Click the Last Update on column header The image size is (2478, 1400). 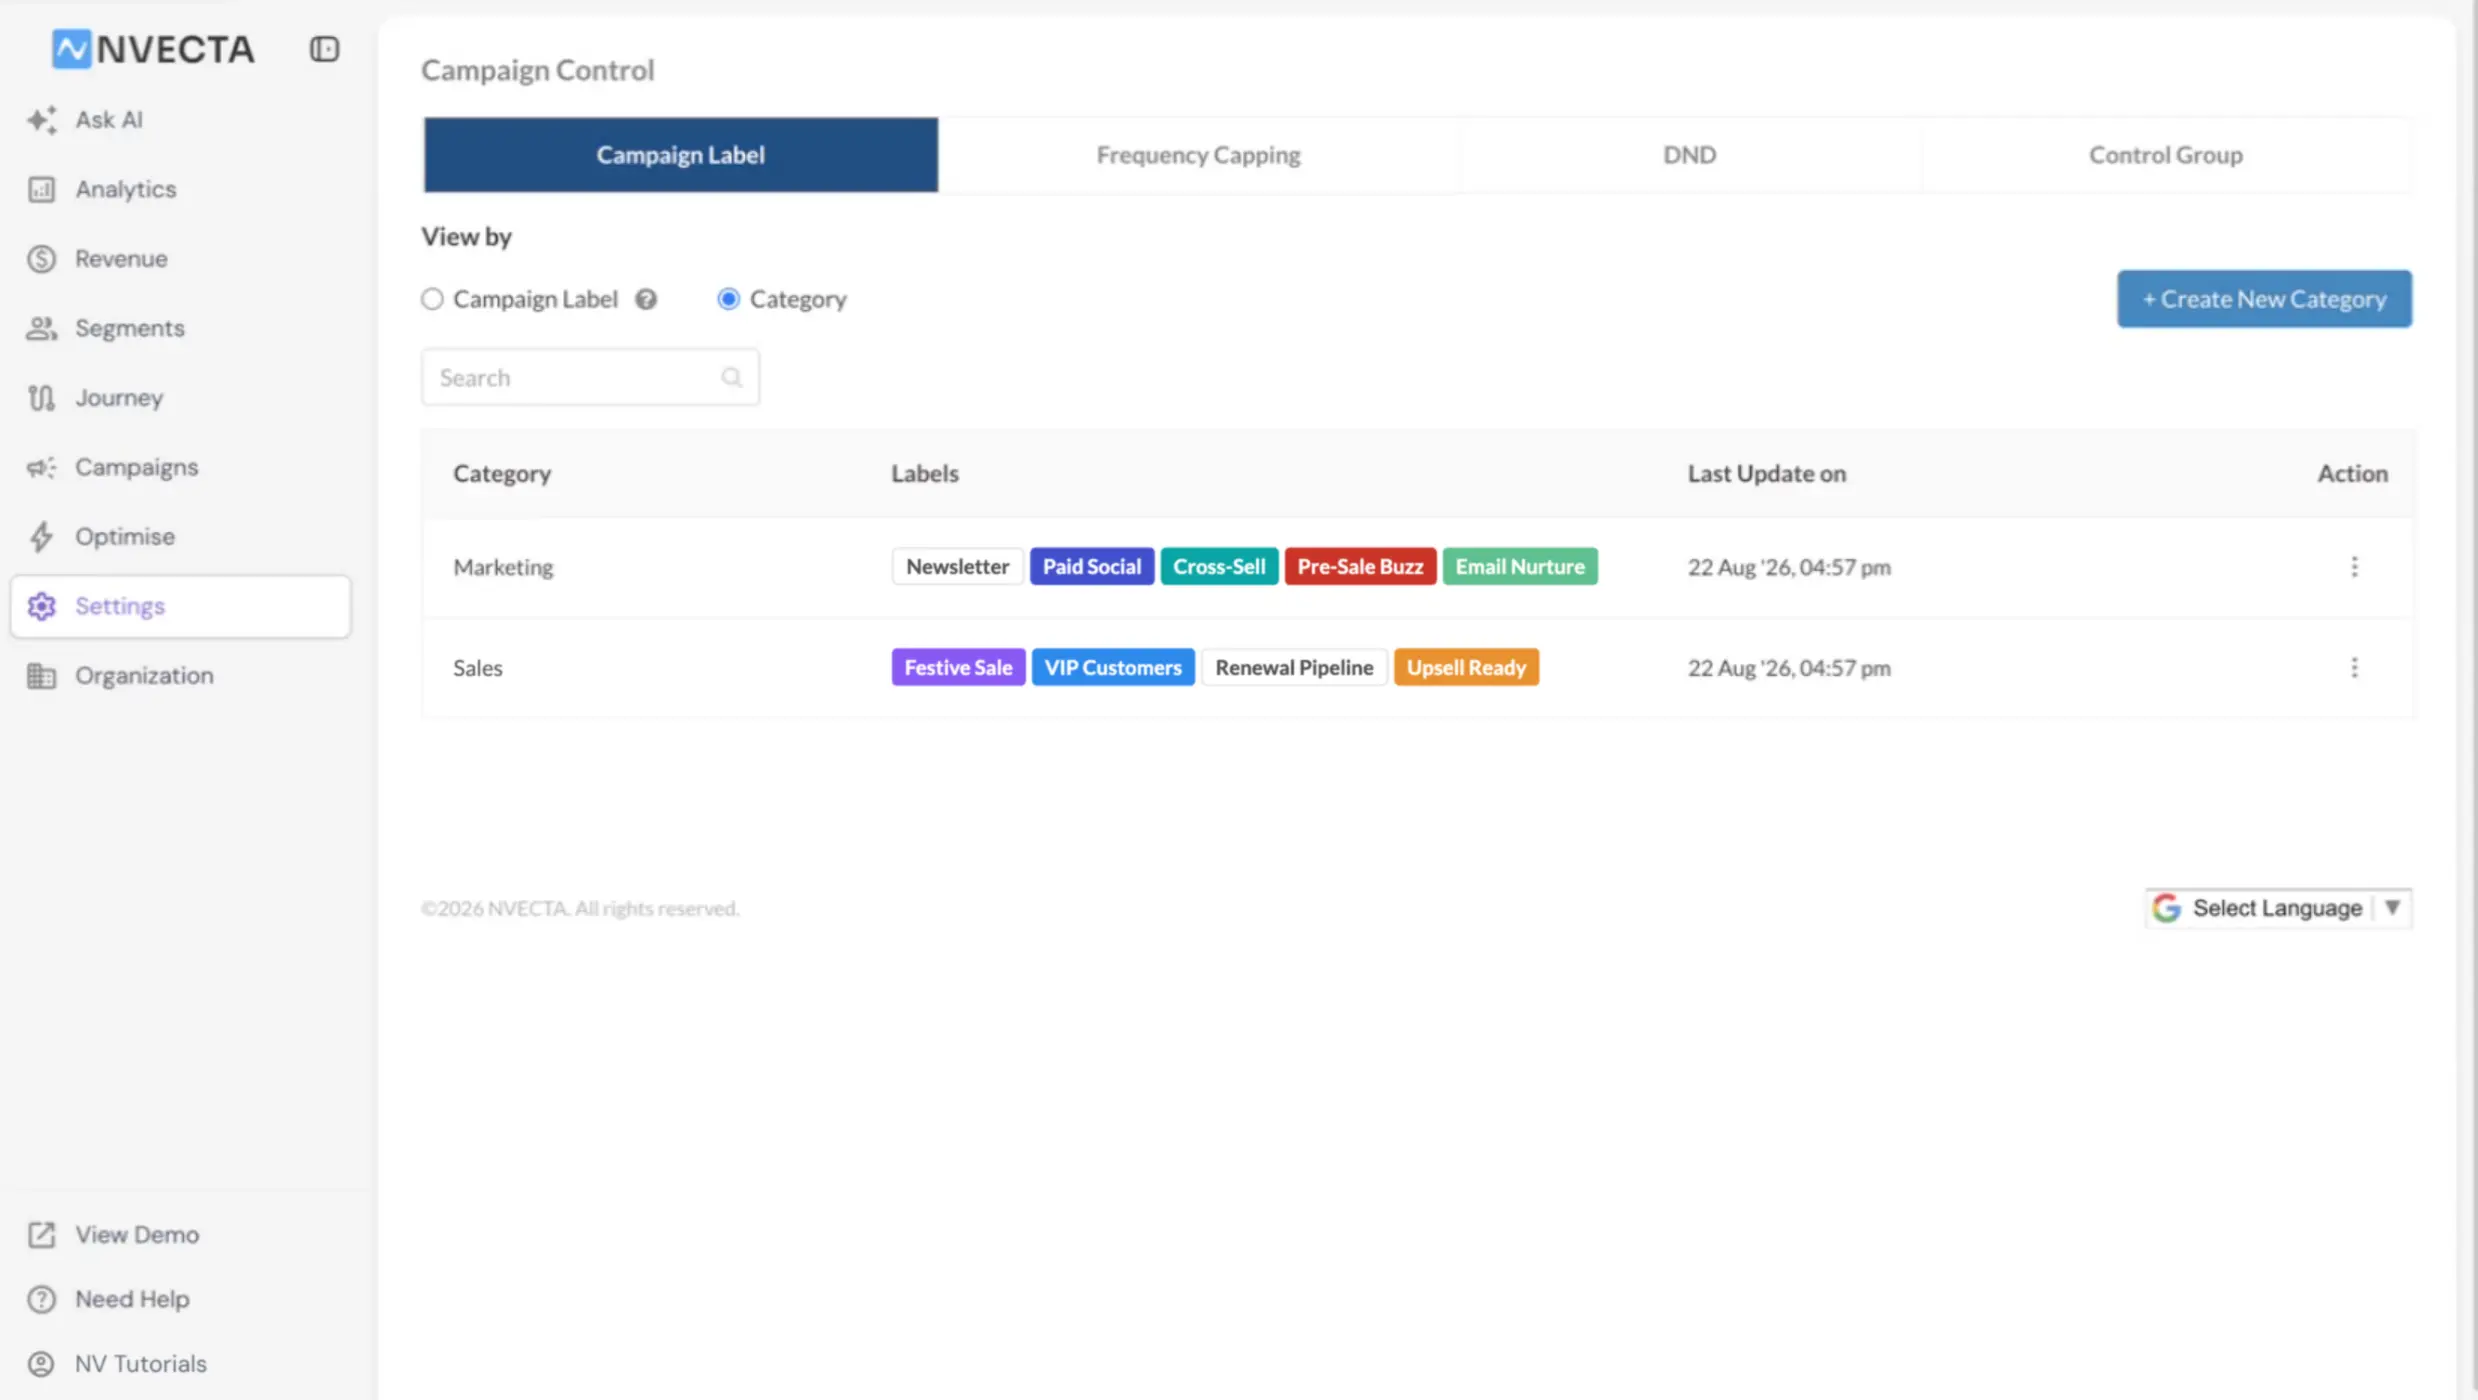click(1766, 473)
